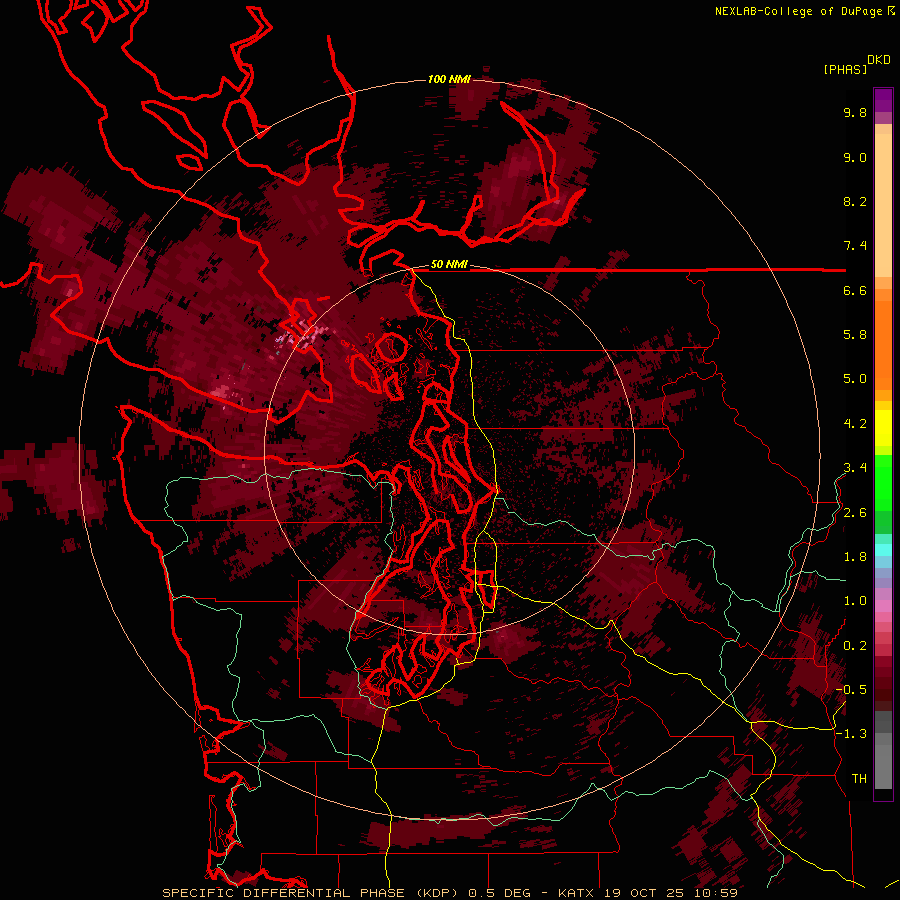
Task: Select the 9.0 value on the scale
Action: [855, 157]
